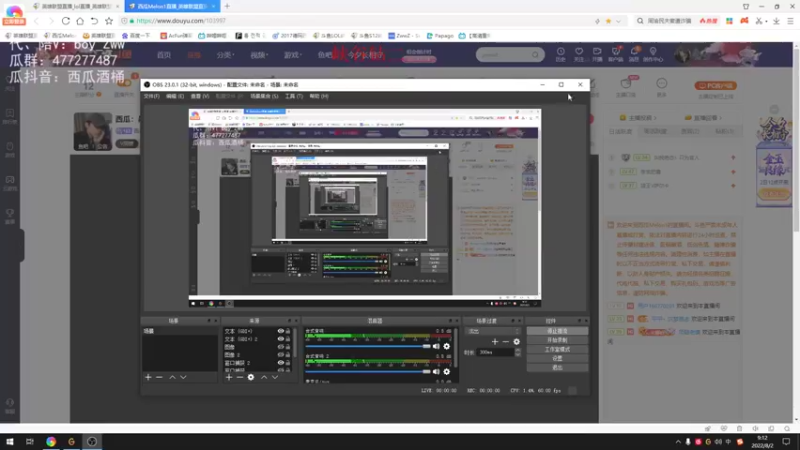800x450 pixels.
Task: Remove the scene transition with the minus icon
Action: pyautogui.click(x=506, y=342)
